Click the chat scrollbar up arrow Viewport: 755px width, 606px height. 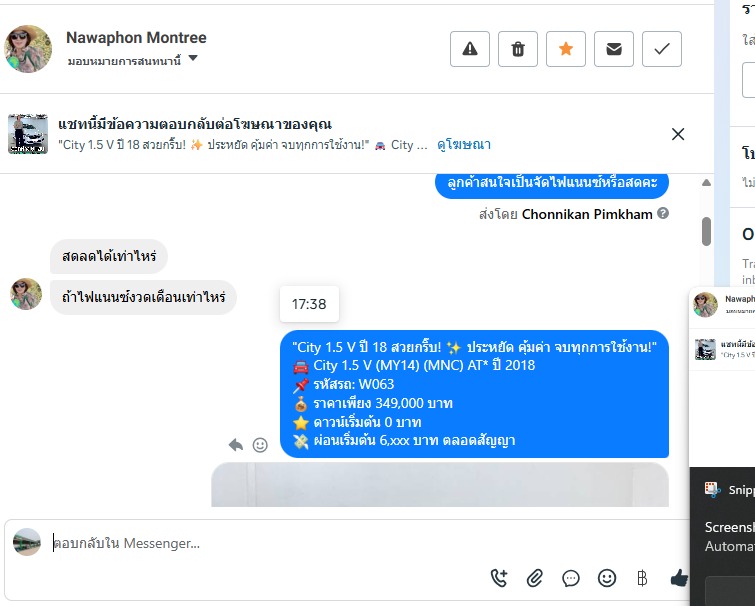click(706, 182)
